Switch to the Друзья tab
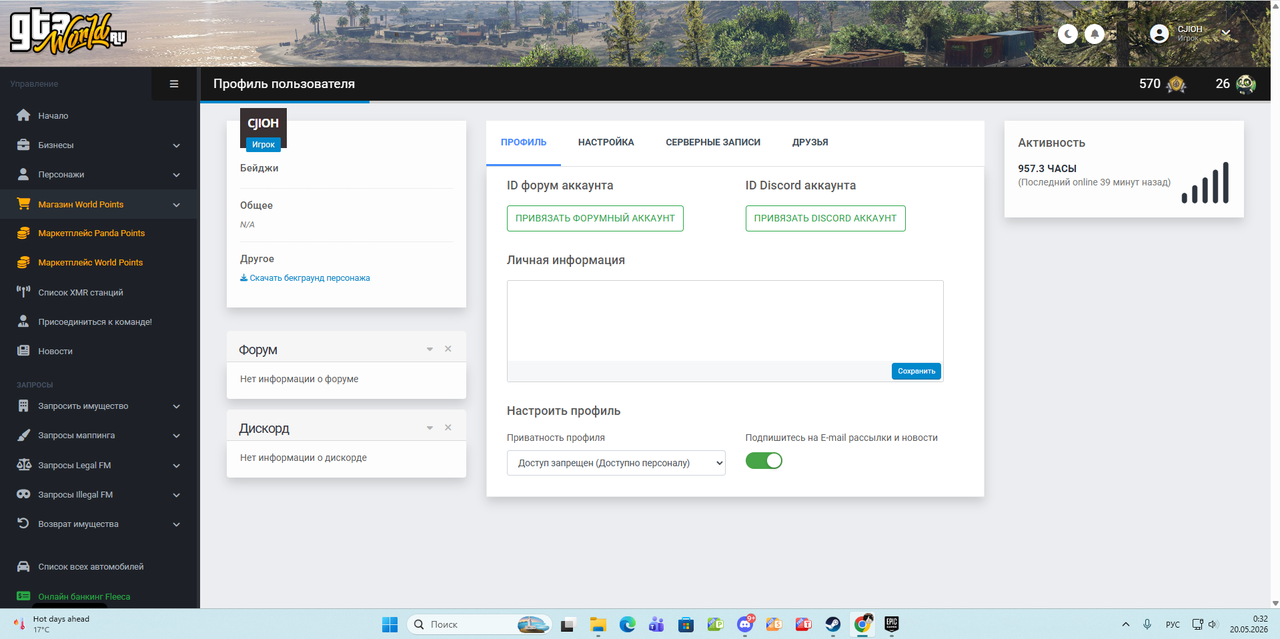Viewport: 1280px width, 639px height. [810, 142]
